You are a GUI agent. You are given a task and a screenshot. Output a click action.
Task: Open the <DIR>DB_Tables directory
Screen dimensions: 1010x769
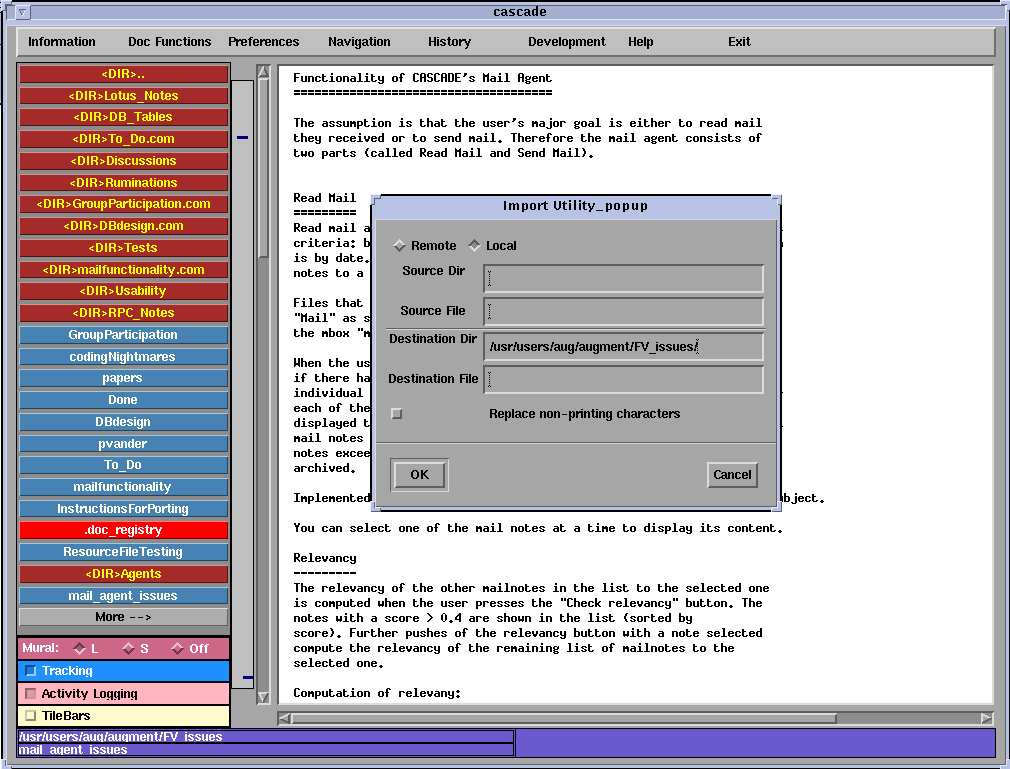pyautogui.click(x=123, y=117)
